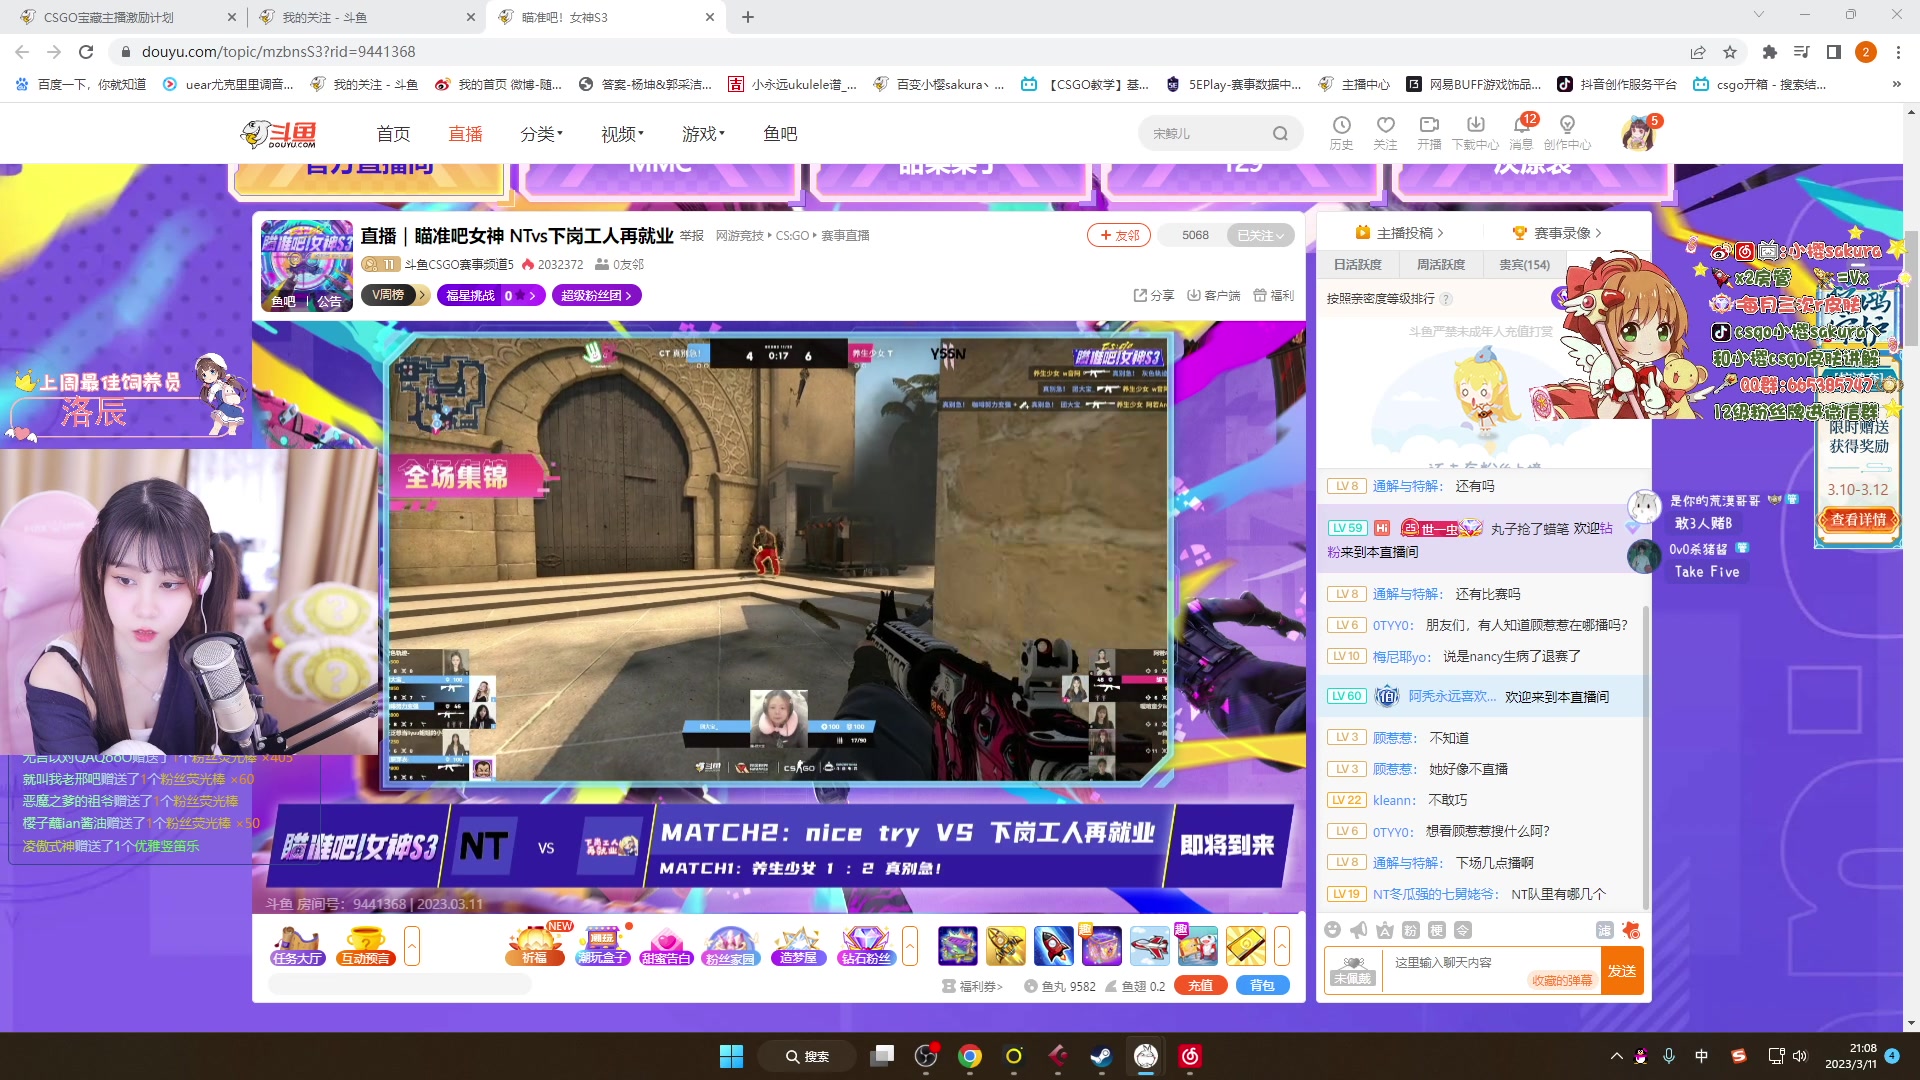
Task: Expand the gift list arrow at far right
Action: (x=1282, y=946)
